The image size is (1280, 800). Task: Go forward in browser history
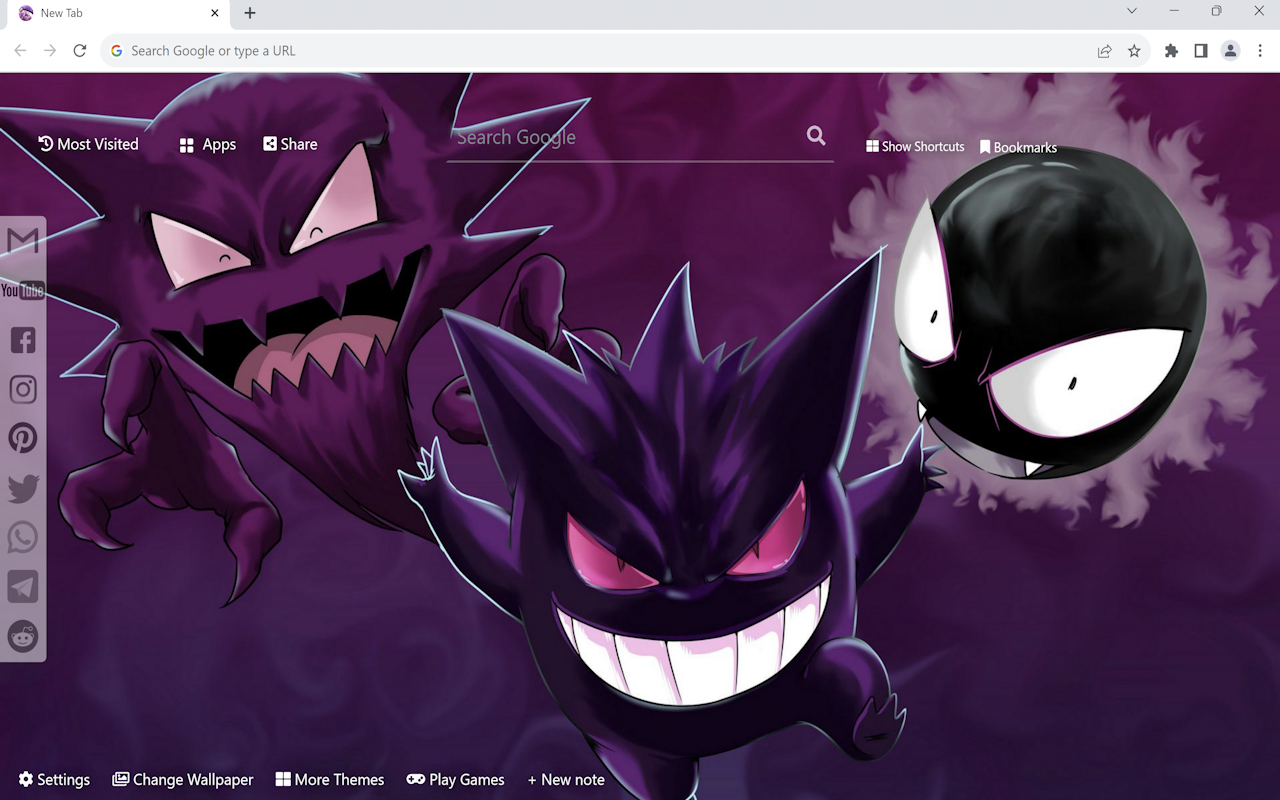point(50,51)
